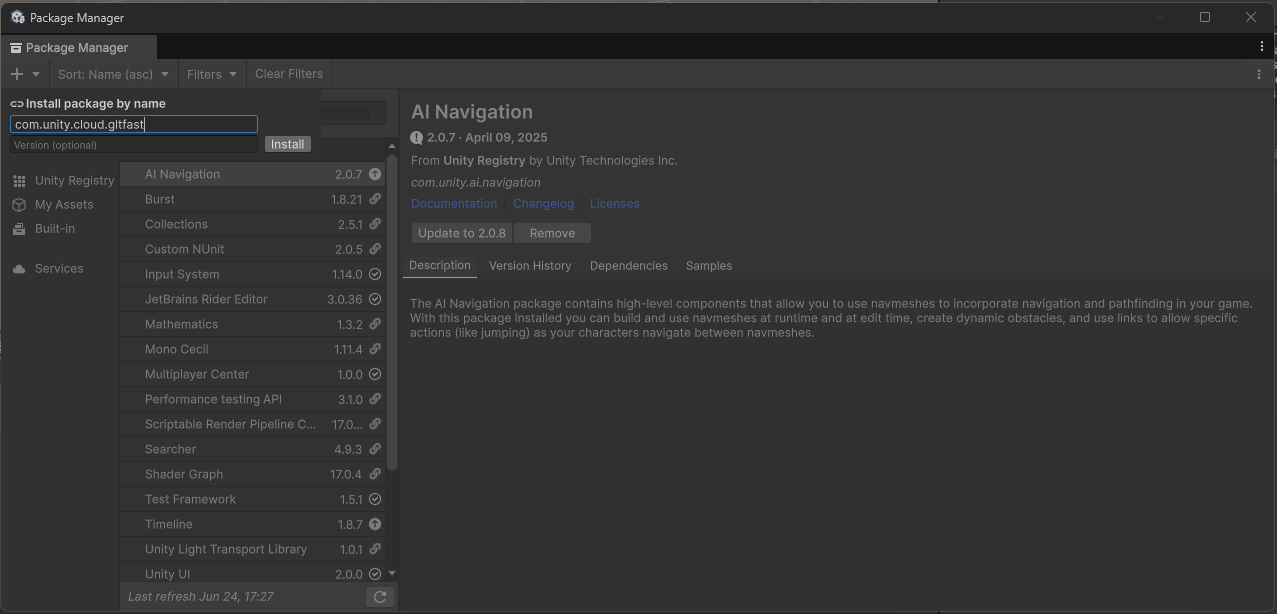Click the My Assets cube icon

coord(19,205)
